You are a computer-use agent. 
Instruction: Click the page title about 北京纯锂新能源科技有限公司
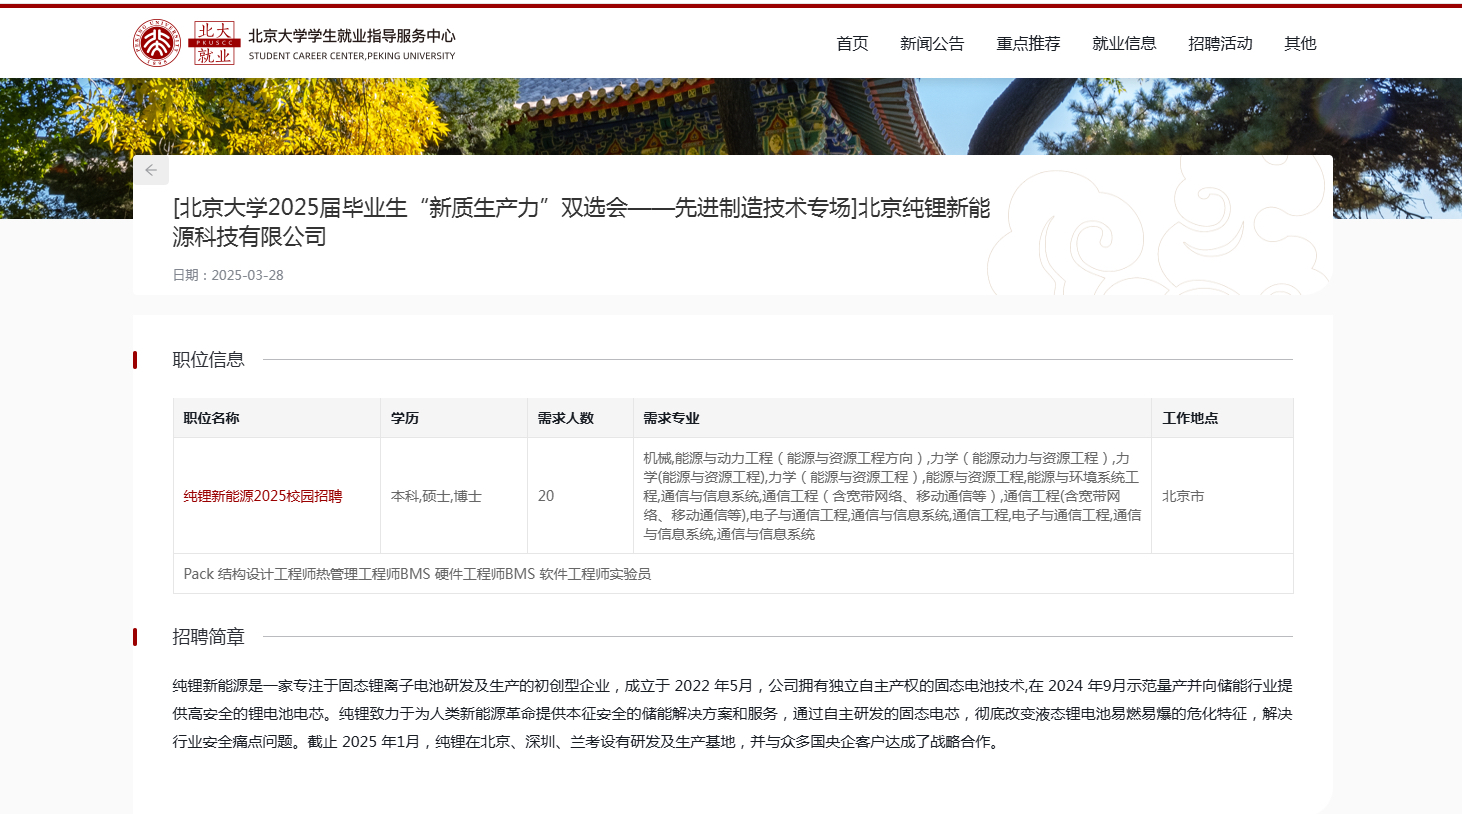click(581, 222)
